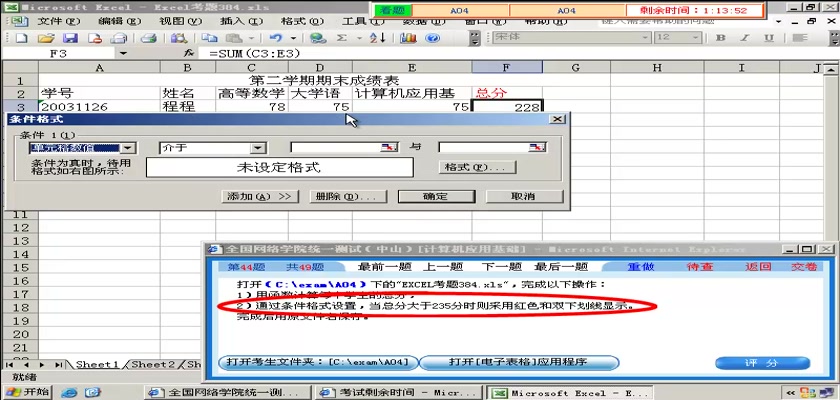Click the 删除(D)... button

point(348,197)
